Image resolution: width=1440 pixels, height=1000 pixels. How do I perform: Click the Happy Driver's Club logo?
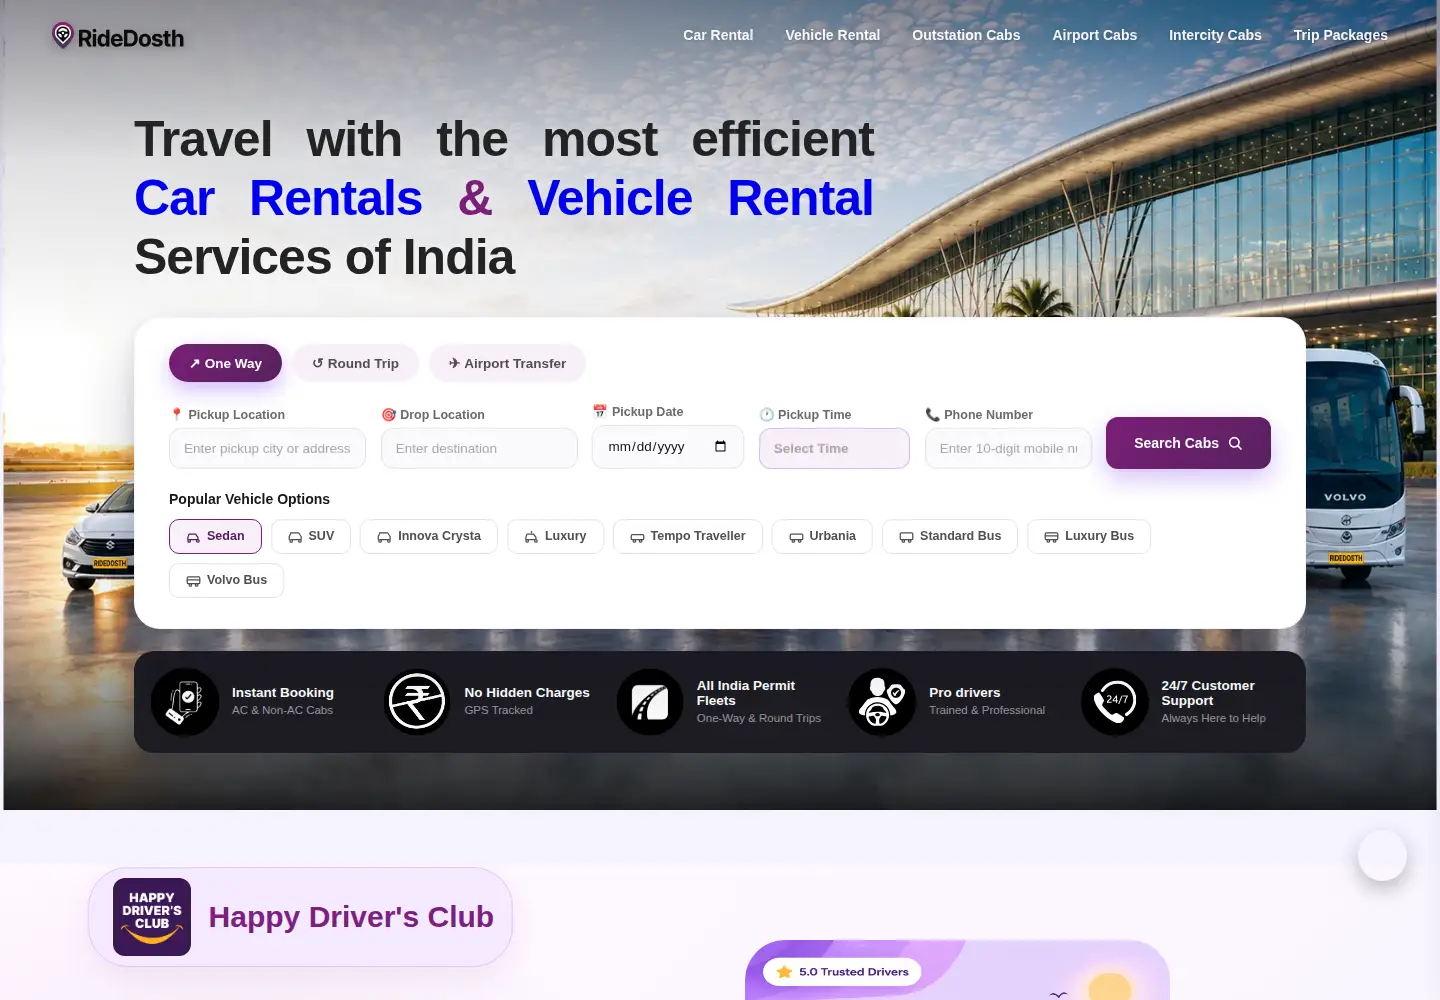click(152, 917)
